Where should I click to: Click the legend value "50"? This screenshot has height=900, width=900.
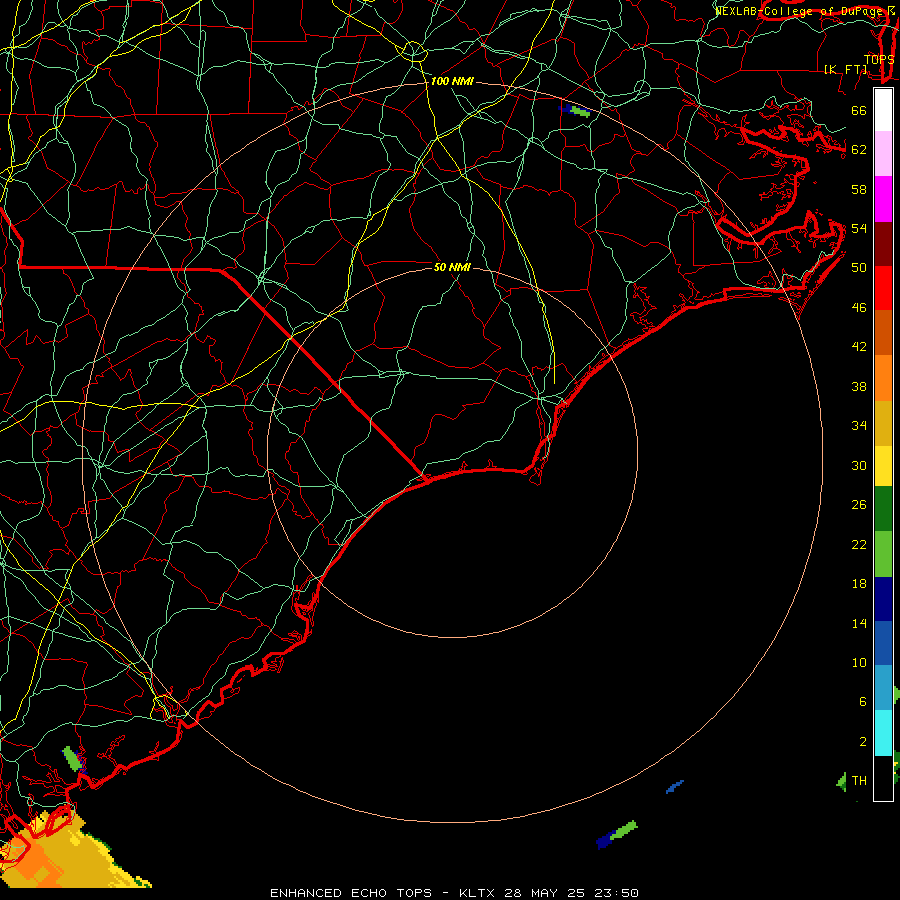pos(859,267)
